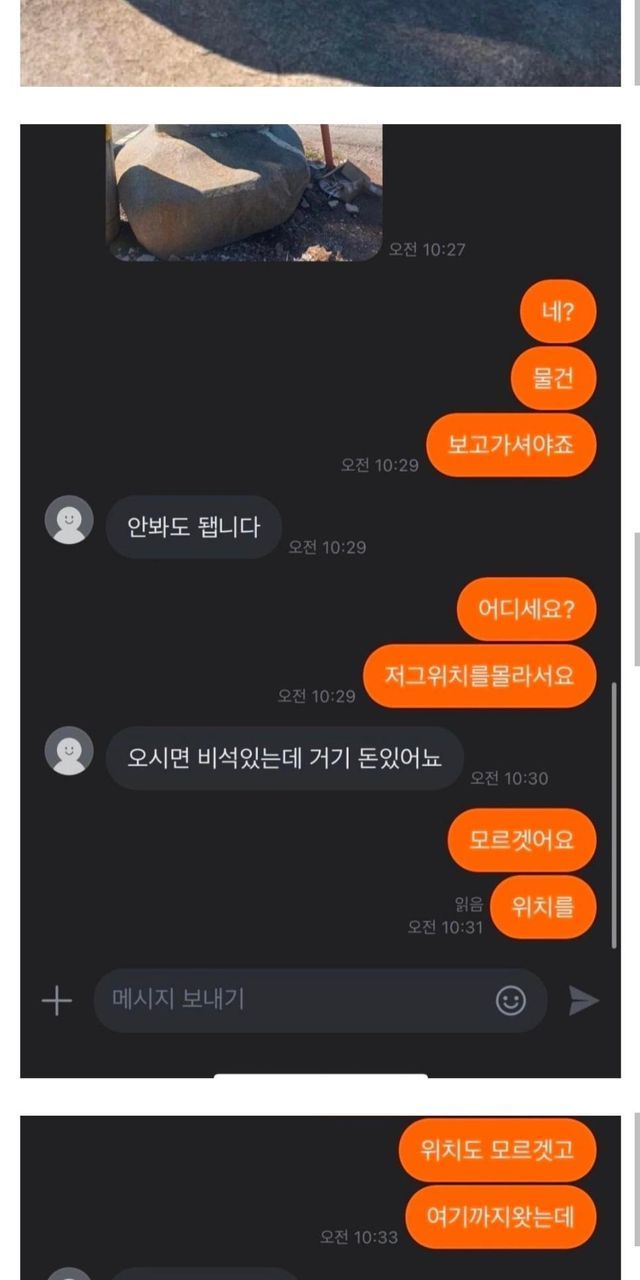Open the emoji smiley picker
This screenshot has height=1280, width=640.
coord(511,1001)
